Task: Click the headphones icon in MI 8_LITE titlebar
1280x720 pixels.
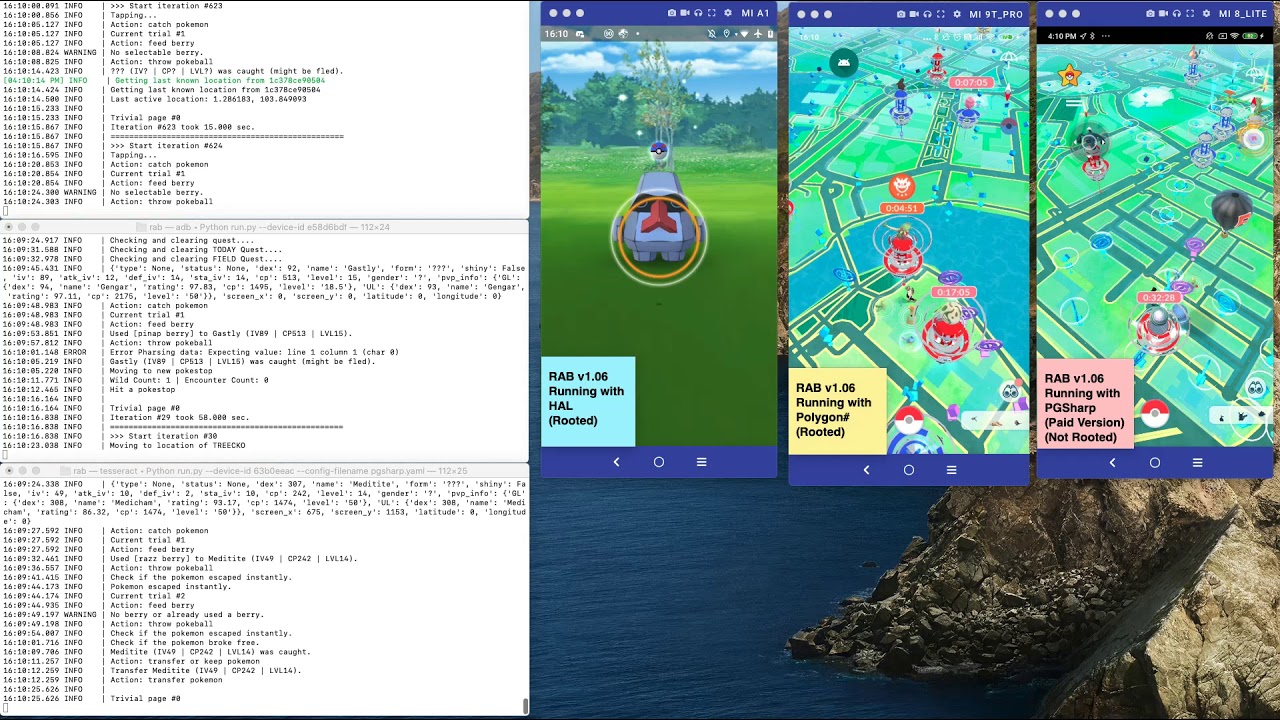Action: coord(1176,14)
